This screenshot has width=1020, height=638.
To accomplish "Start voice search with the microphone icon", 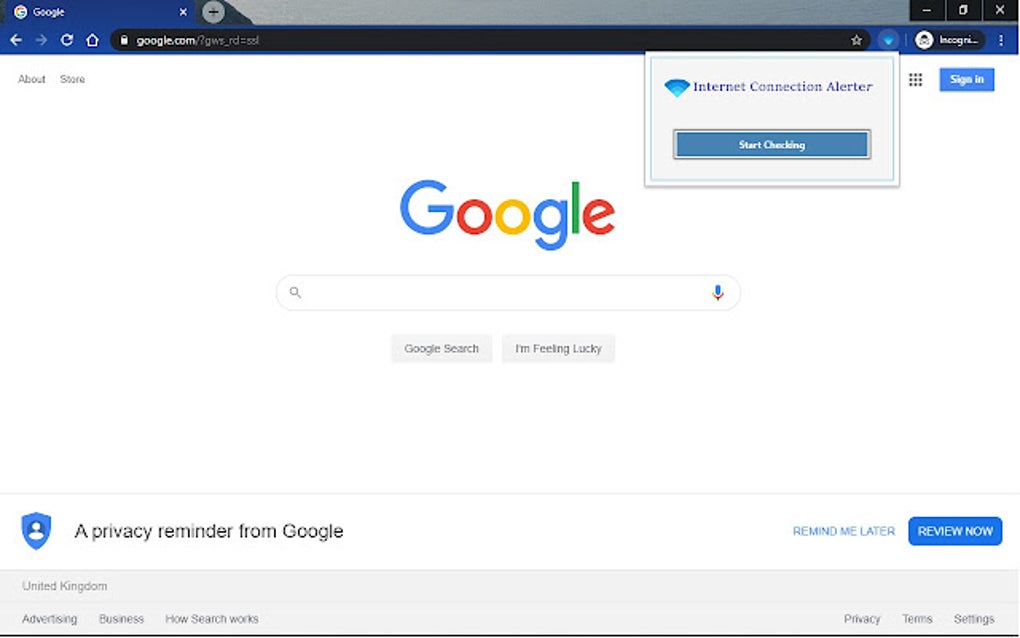I will [717, 292].
